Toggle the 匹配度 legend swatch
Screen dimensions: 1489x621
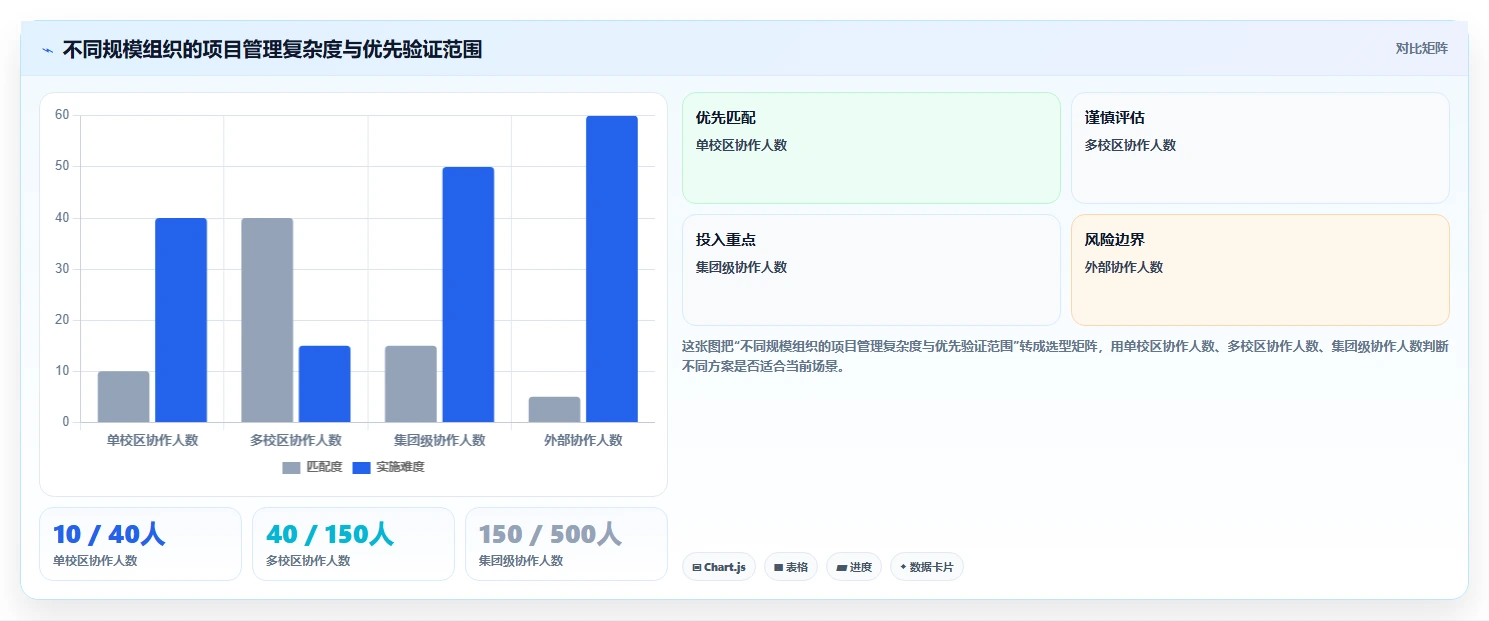pyautogui.click(x=291, y=468)
